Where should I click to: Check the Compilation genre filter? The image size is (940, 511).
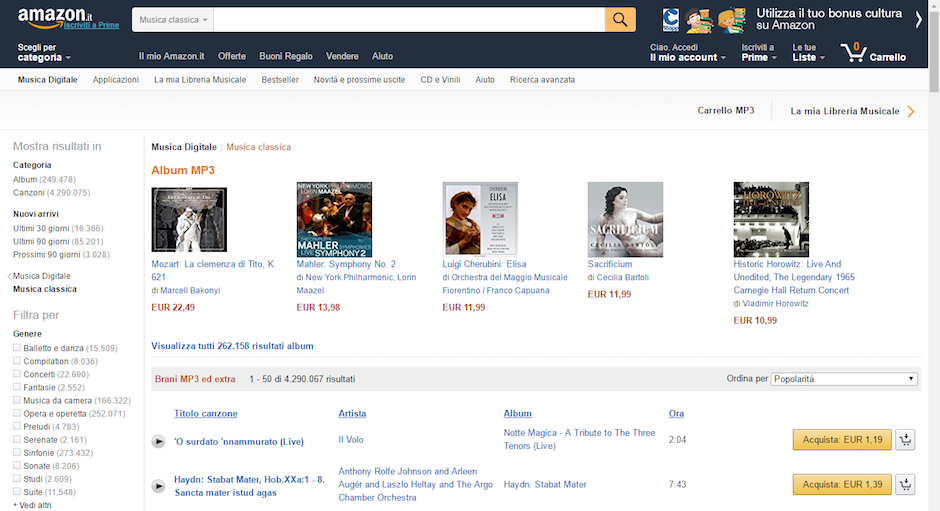click(x=17, y=360)
